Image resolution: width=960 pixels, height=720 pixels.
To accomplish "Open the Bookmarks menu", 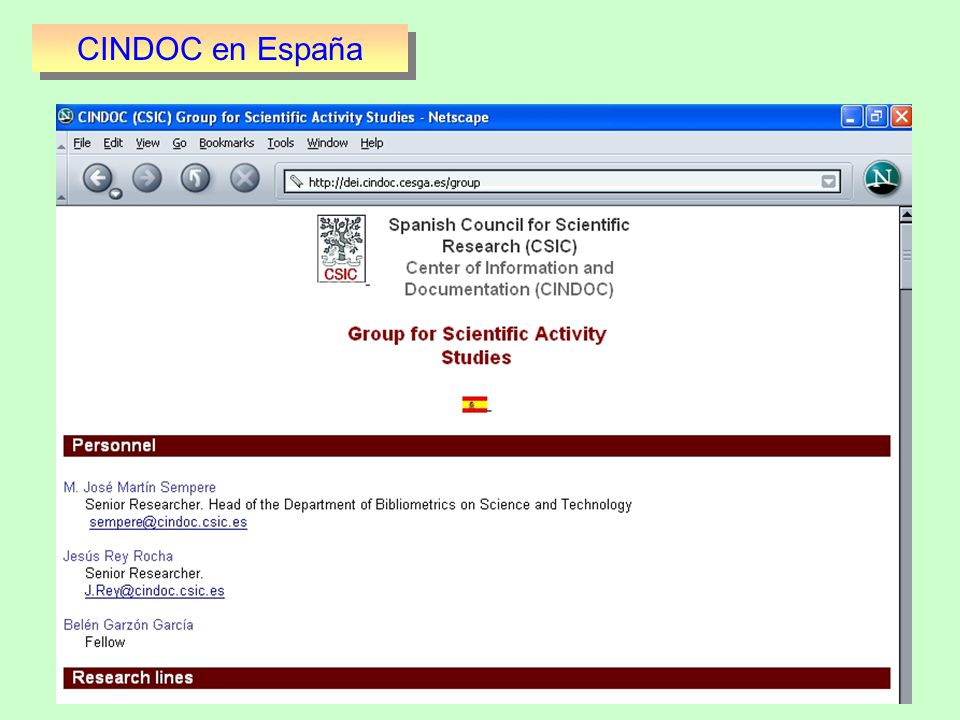I will pos(227,143).
